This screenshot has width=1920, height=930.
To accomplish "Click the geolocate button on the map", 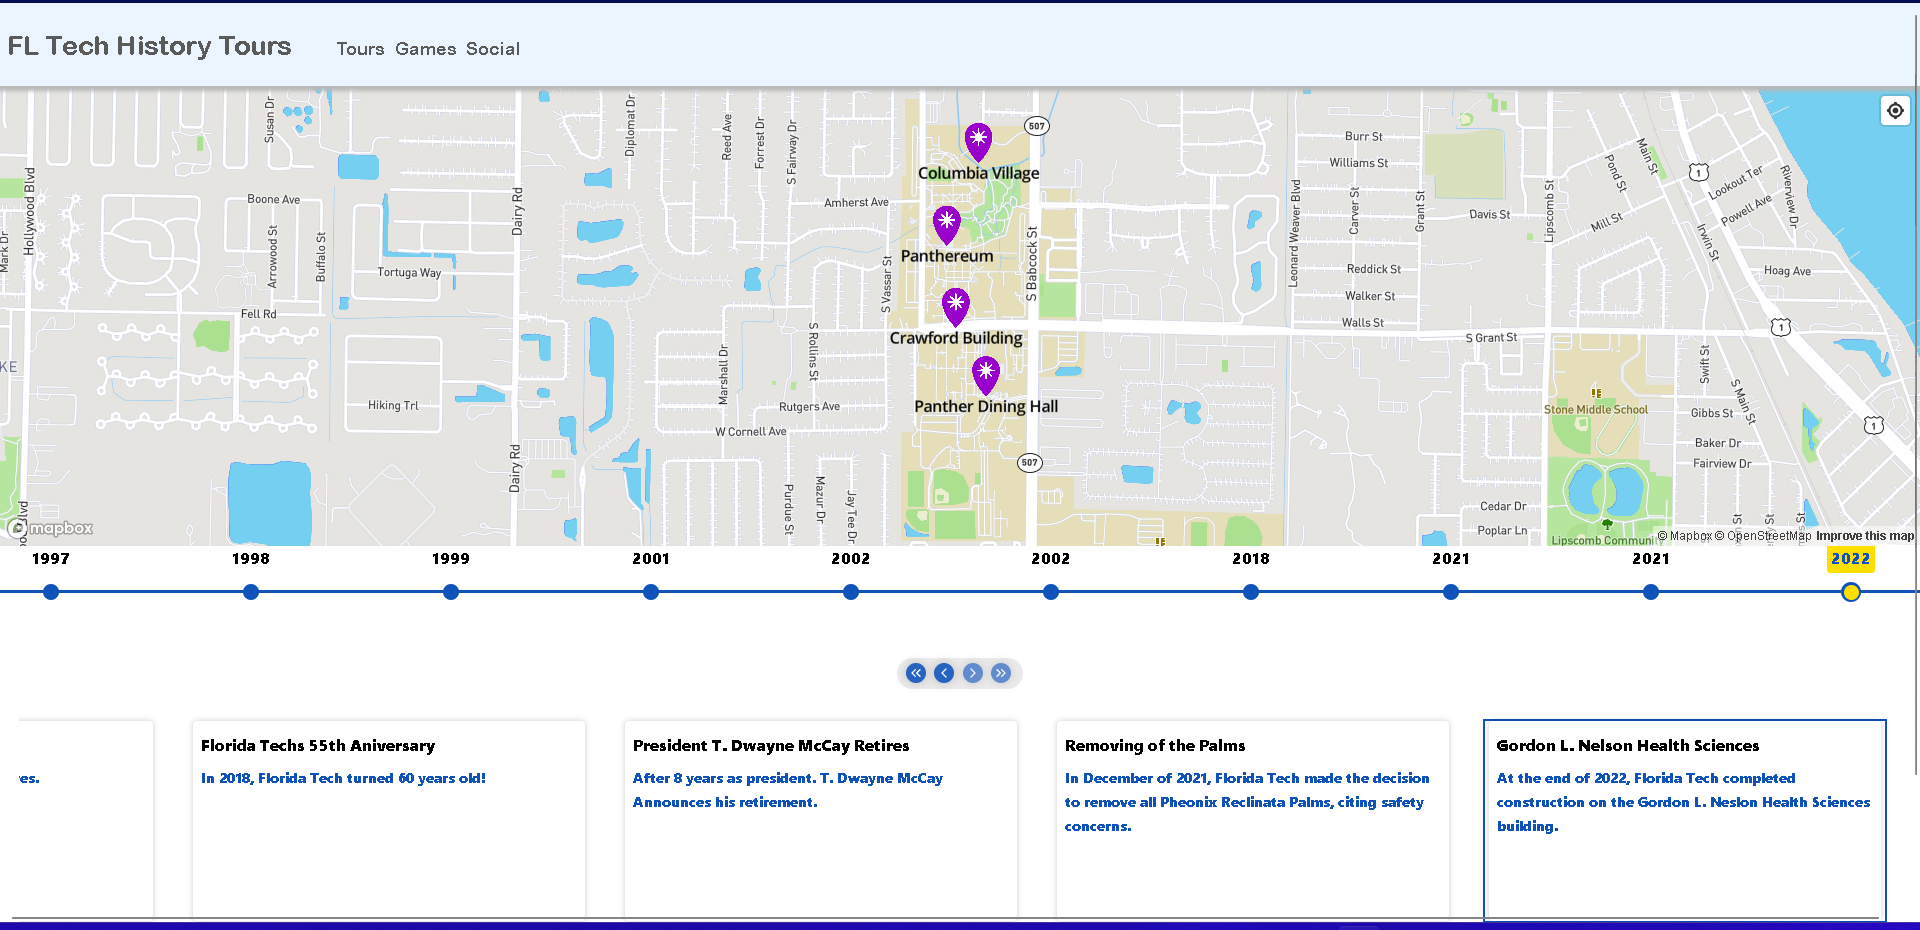I will (1895, 111).
